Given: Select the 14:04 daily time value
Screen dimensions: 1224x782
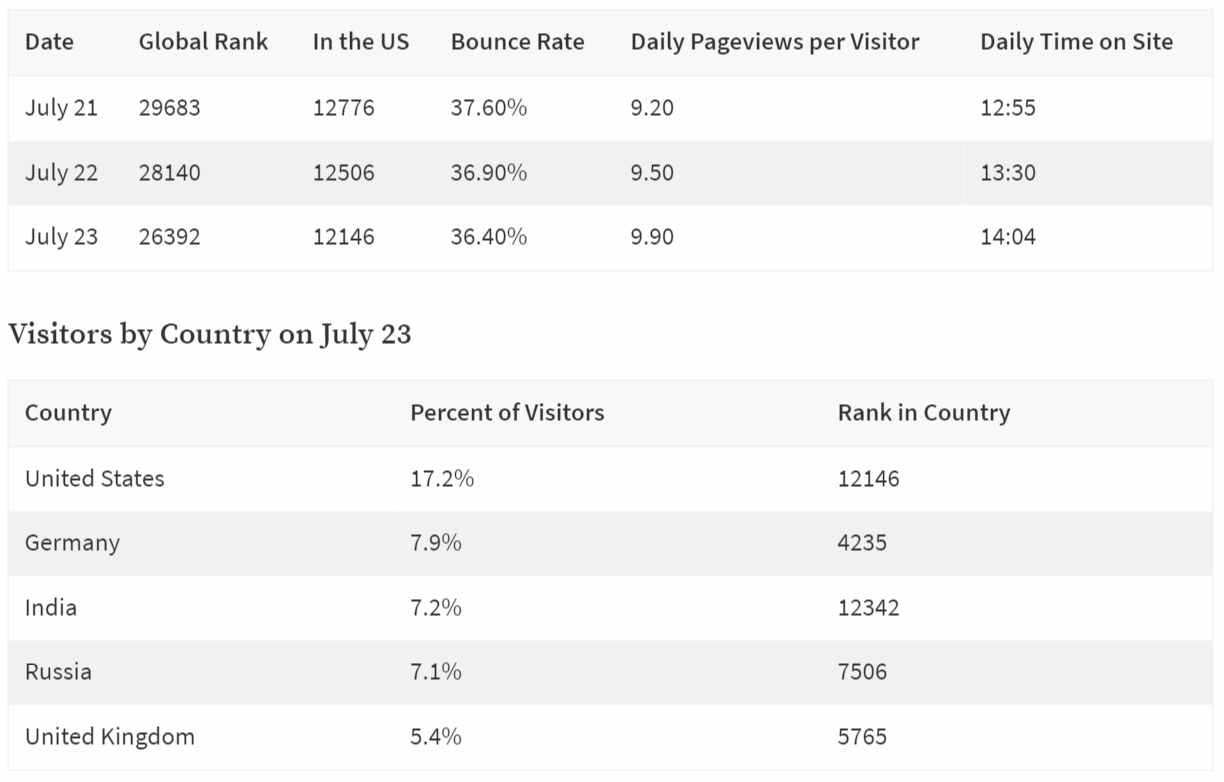Looking at the screenshot, I should click(x=1008, y=237).
